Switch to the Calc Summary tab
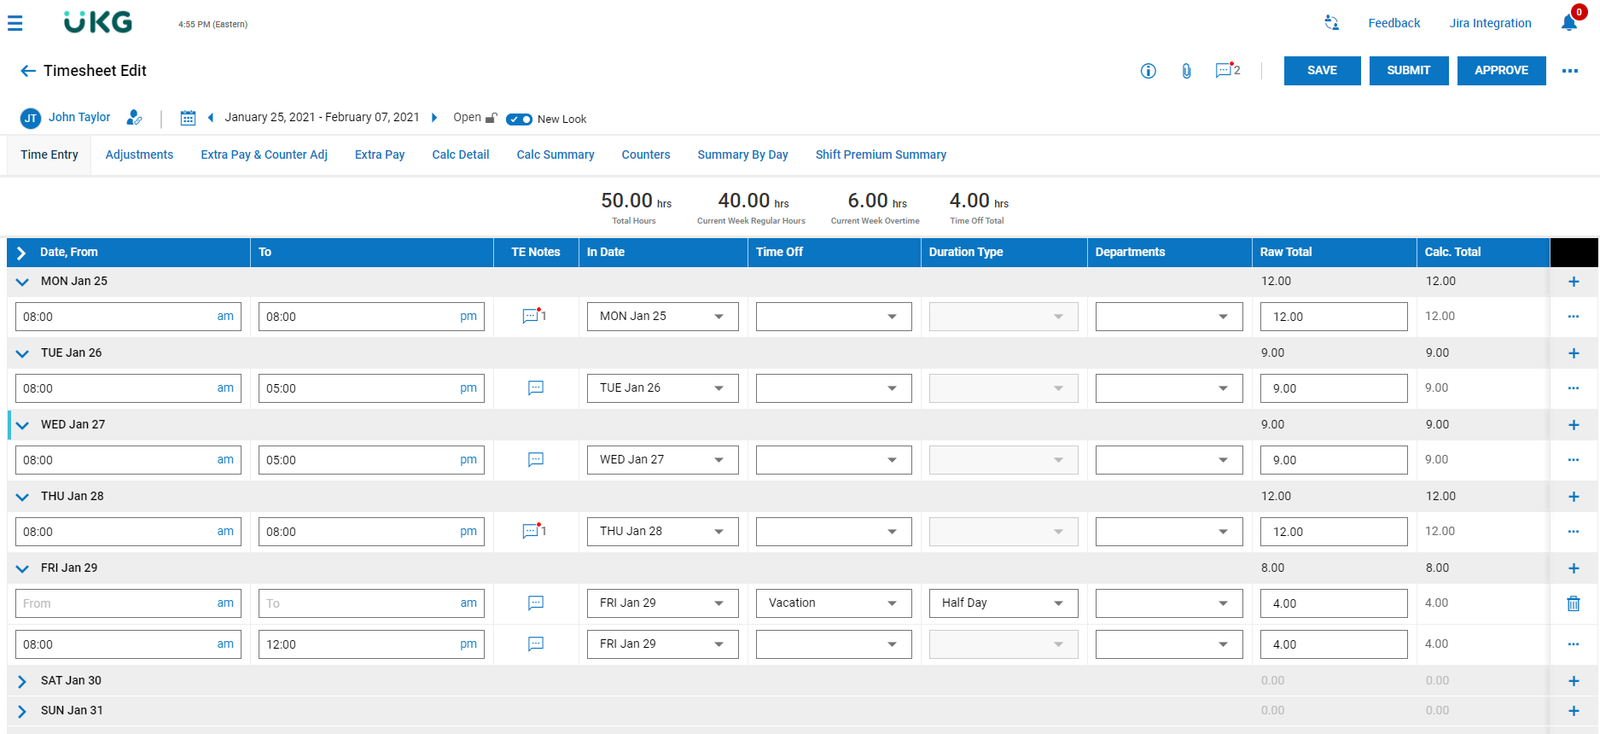The image size is (1600, 734). pos(555,155)
